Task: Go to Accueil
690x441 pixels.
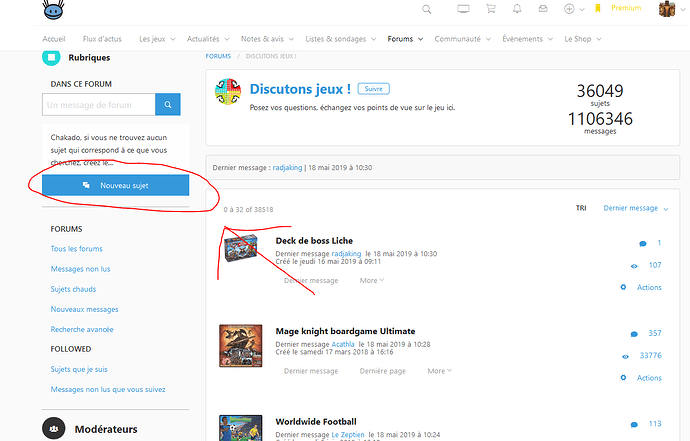Action: tap(54, 39)
